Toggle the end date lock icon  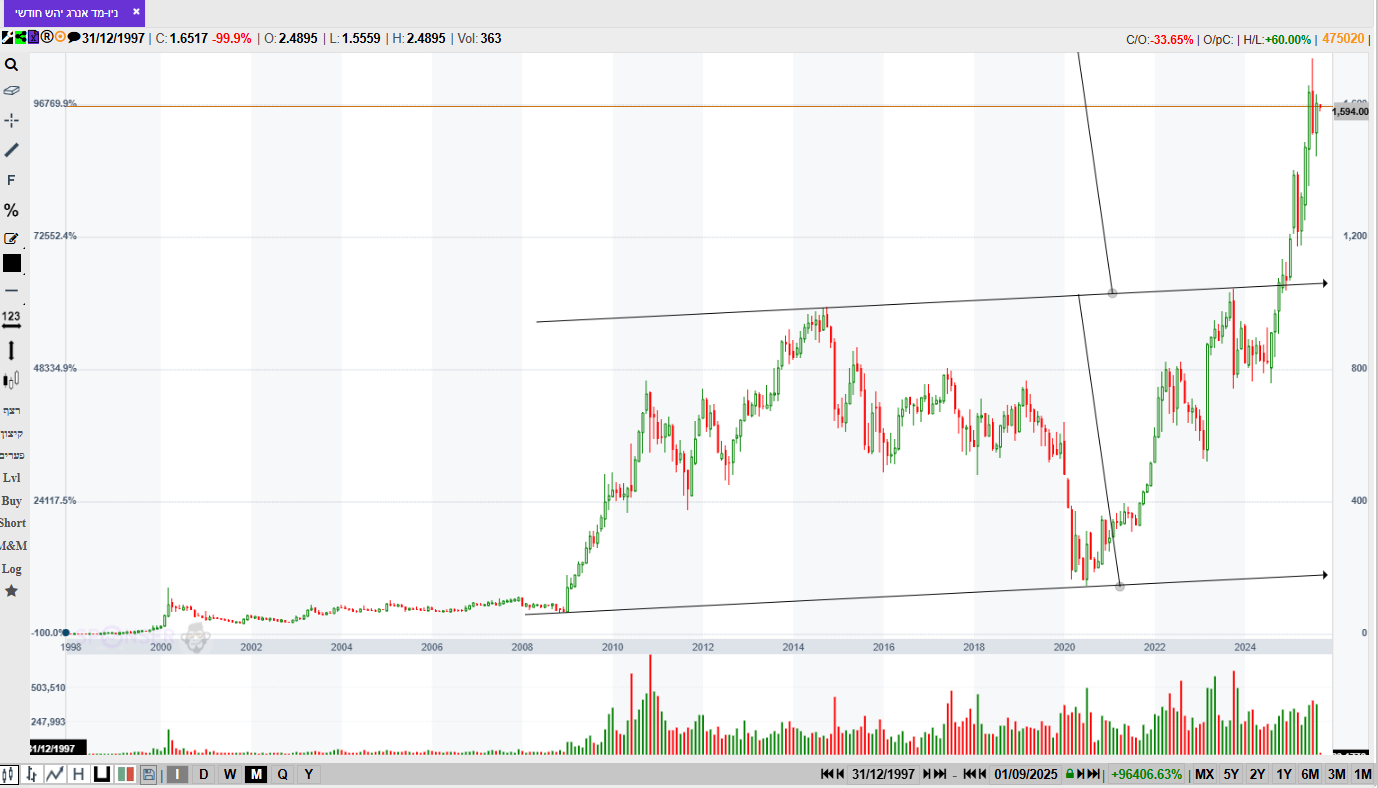pyautogui.click(x=1069, y=774)
